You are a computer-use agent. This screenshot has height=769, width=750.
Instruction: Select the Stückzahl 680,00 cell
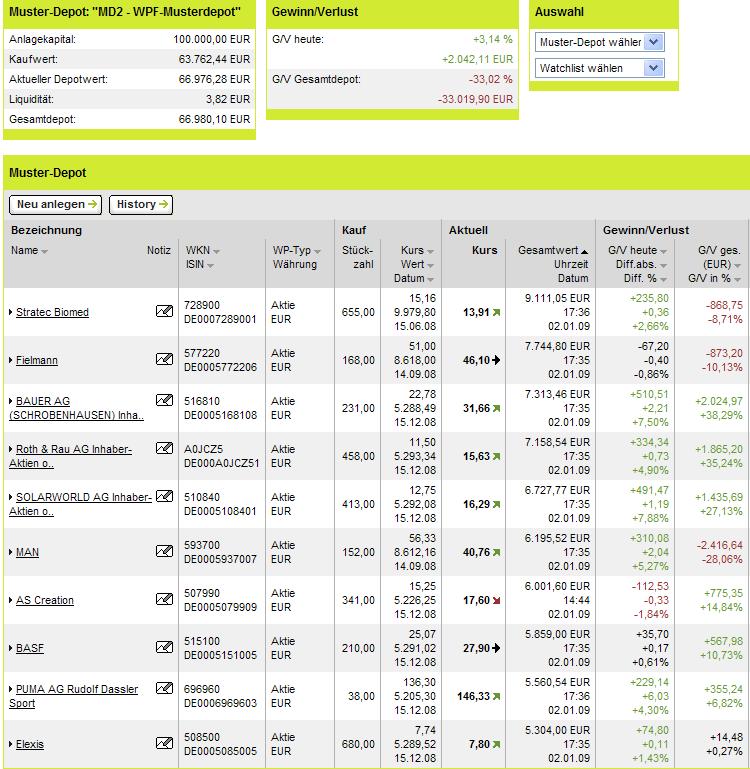(358, 744)
